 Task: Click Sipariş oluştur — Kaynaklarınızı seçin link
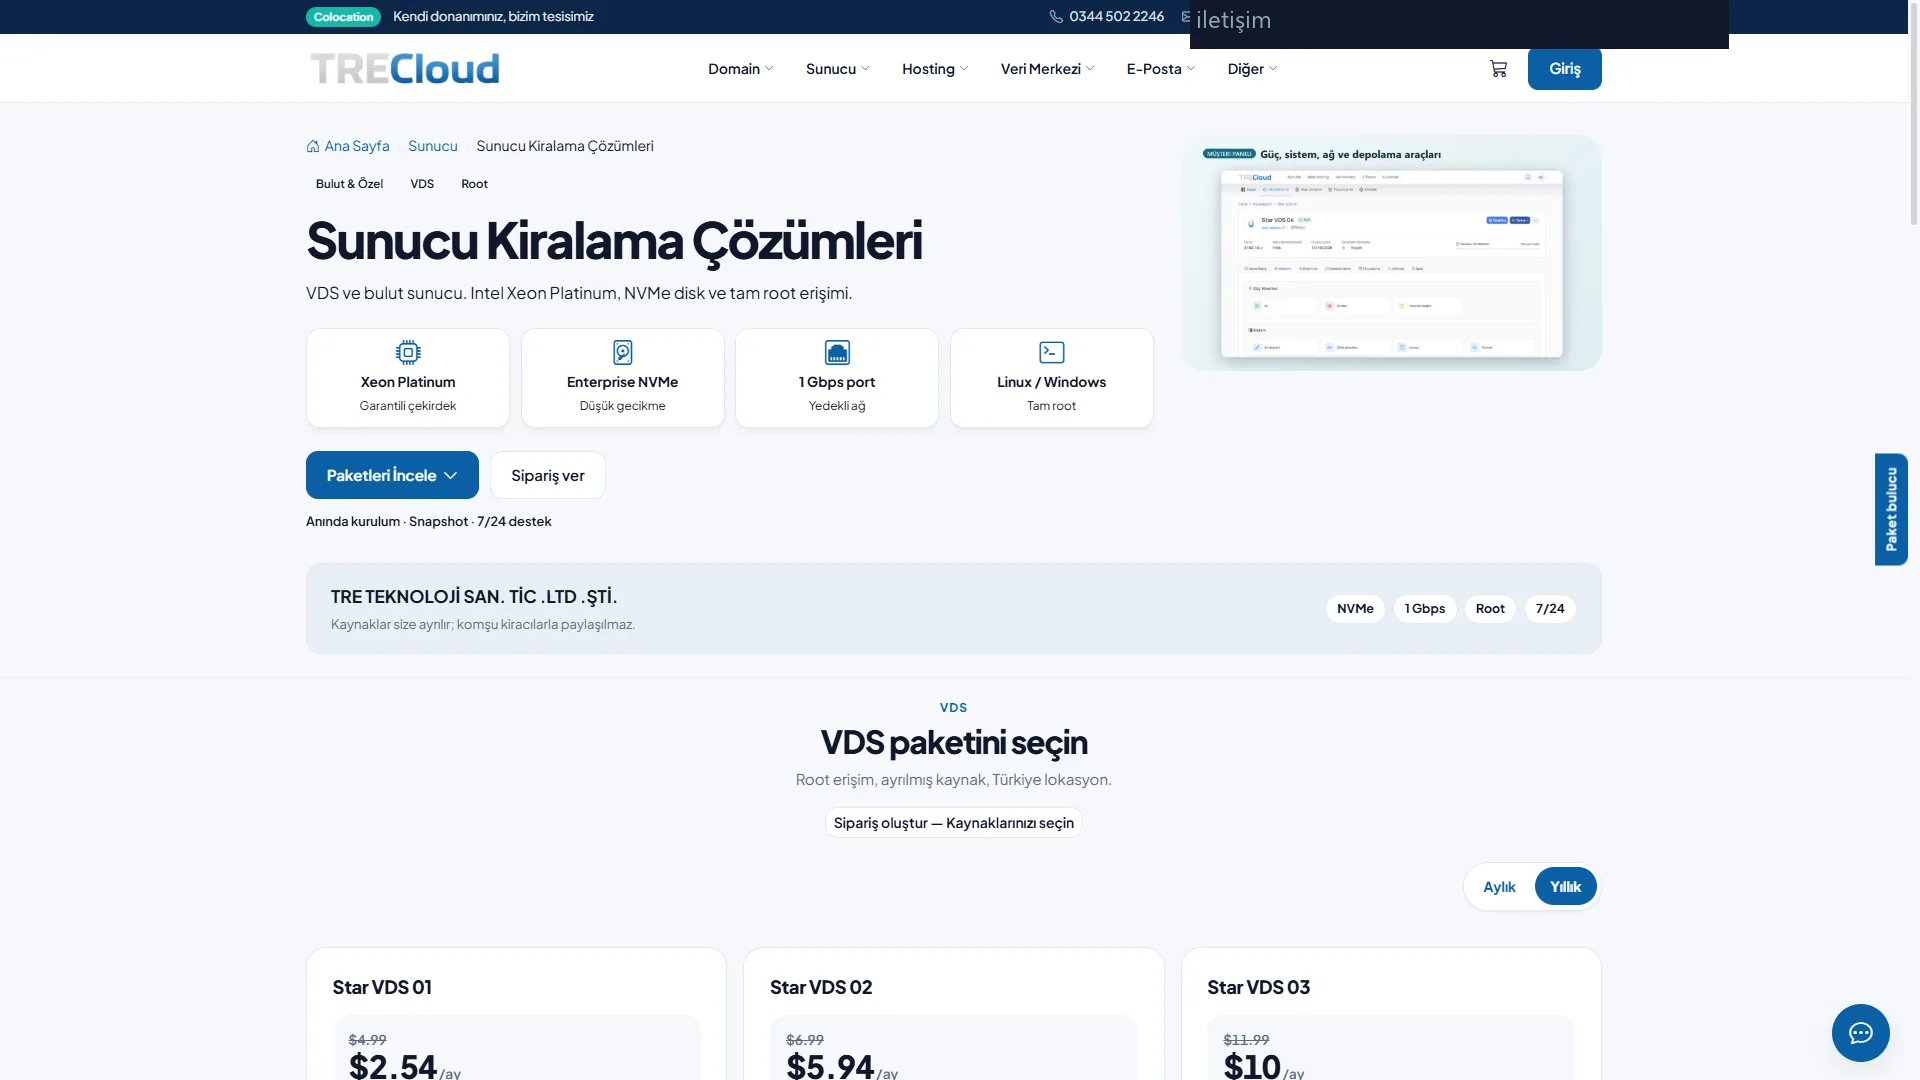coord(953,823)
